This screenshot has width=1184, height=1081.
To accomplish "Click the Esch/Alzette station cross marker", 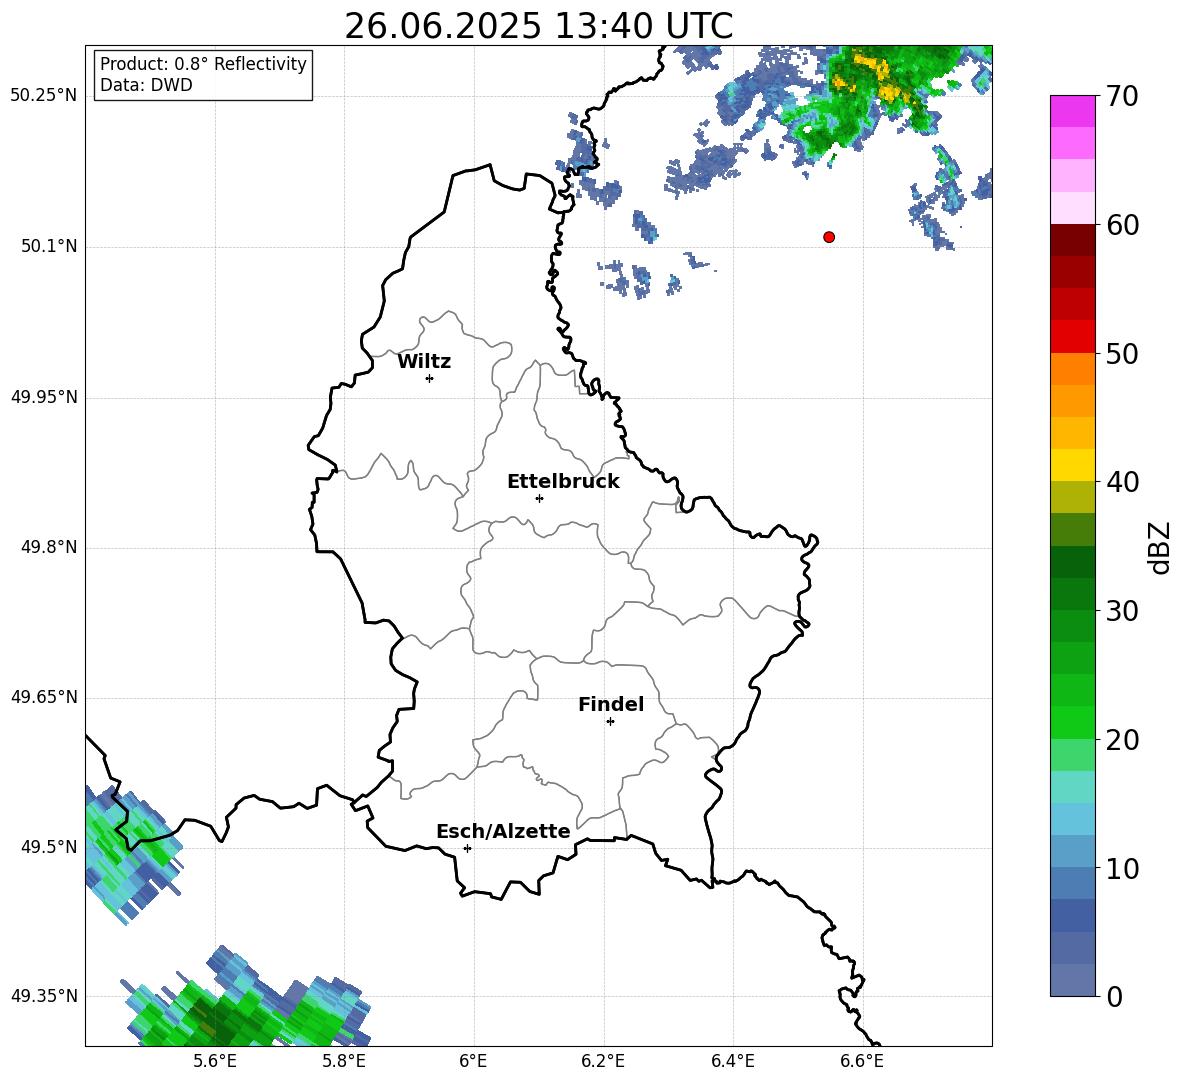I will click(467, 848).
